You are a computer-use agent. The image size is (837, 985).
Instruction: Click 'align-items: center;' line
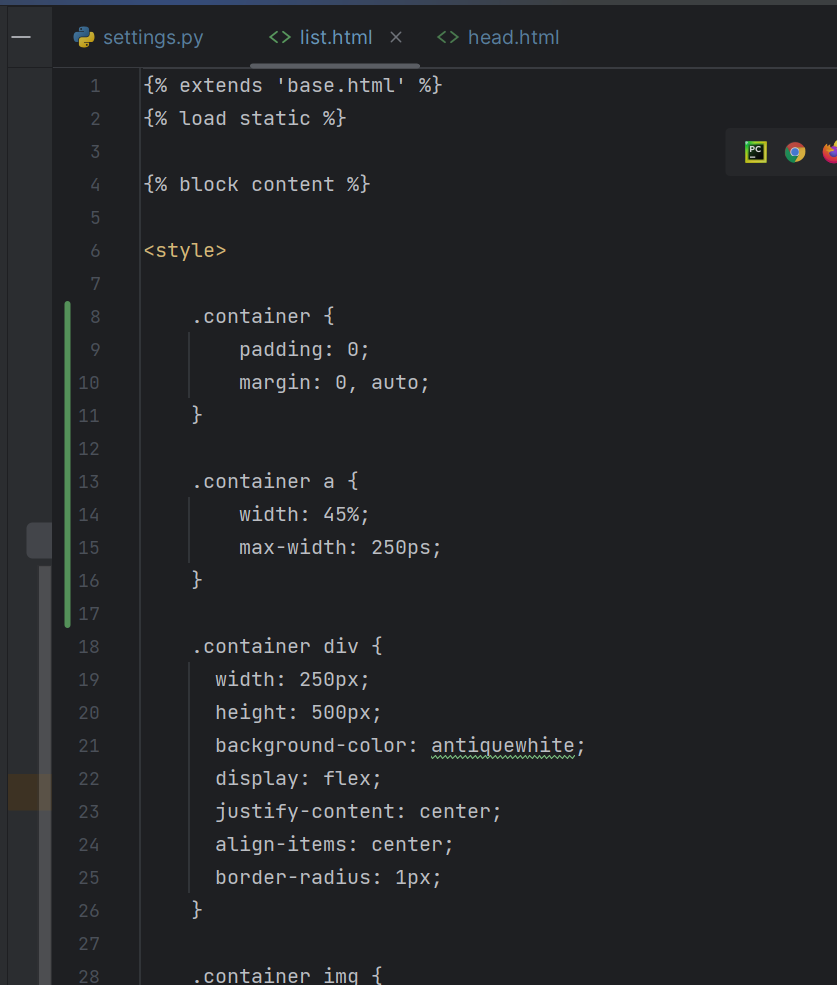tap(334, 844)
